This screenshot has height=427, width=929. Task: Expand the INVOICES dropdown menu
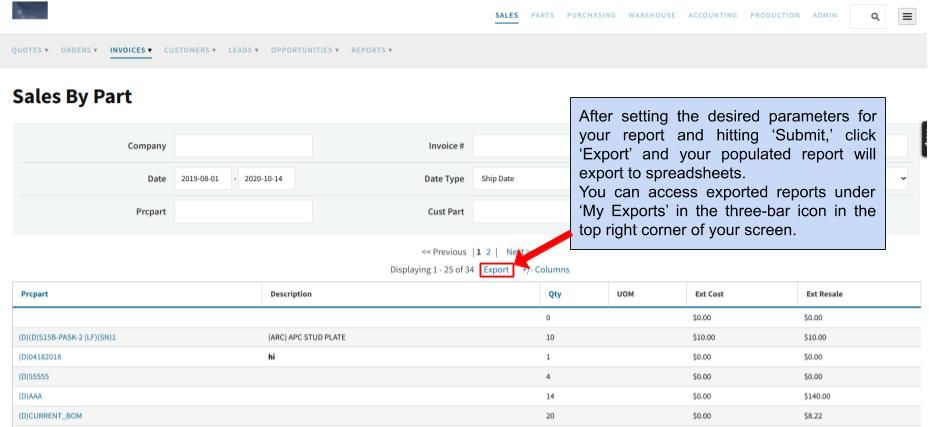pyautogui.click(x=131, y=50)
